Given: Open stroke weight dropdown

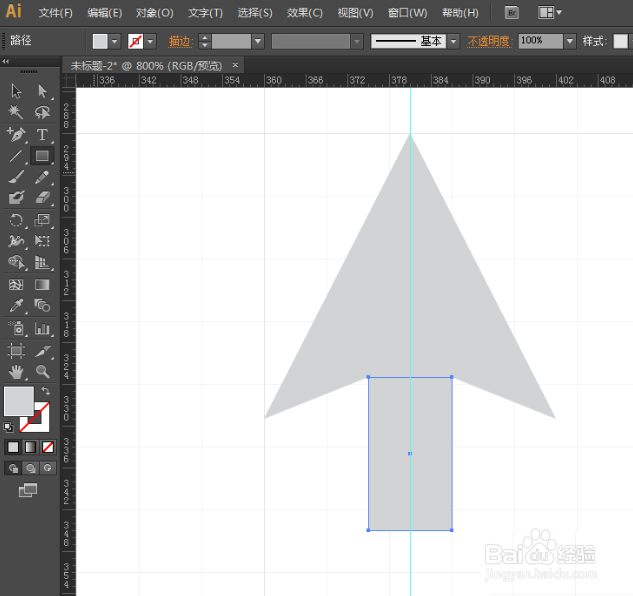Looking at the screenshot, I should point(258,41).
